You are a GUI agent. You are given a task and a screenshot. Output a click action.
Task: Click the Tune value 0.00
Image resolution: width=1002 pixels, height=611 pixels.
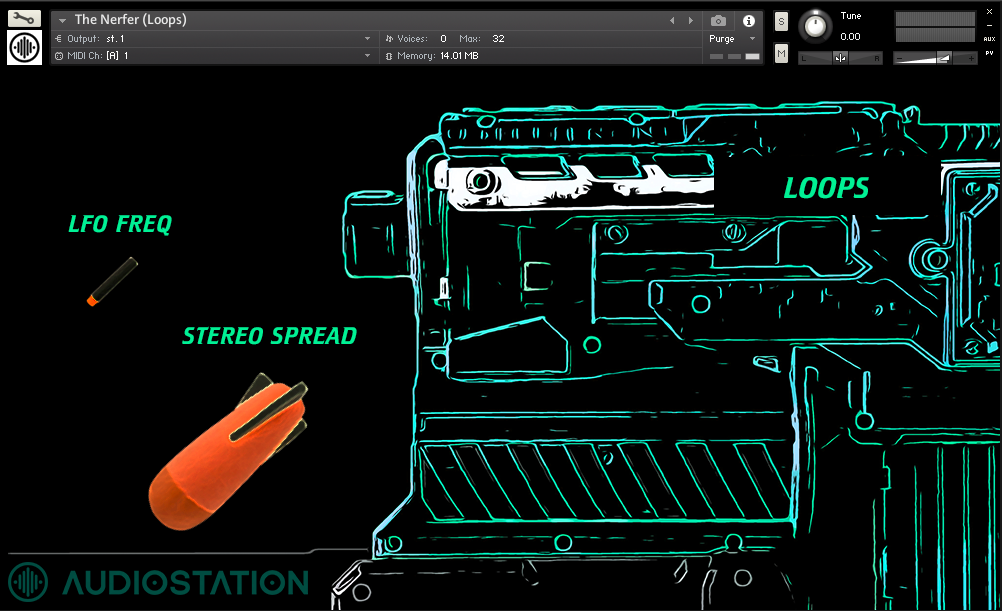851,36
